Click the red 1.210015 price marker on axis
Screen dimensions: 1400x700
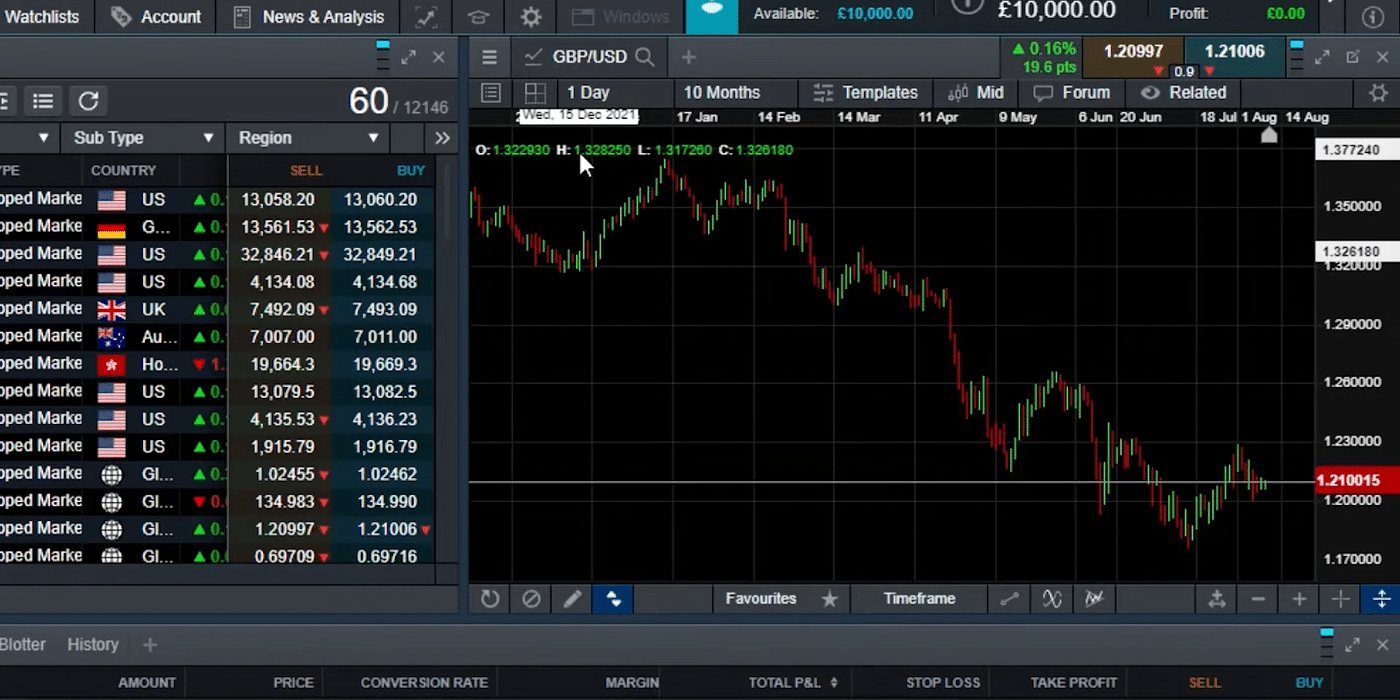coord(1347,481)
